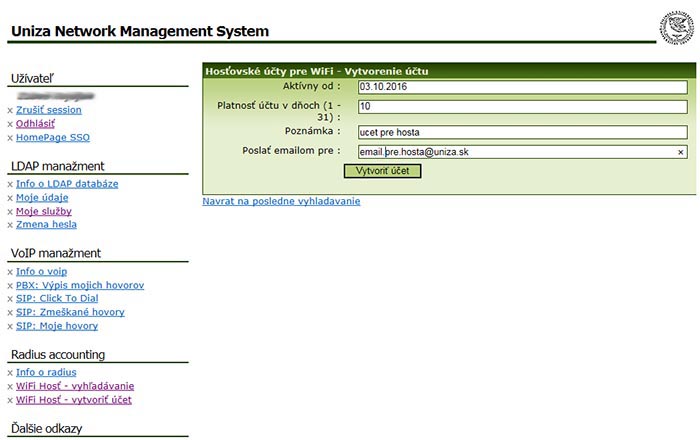Viewport: 700px width, 440px height.
Task: Click the blurred username under Užívateľ
Action: pos(55,96)
